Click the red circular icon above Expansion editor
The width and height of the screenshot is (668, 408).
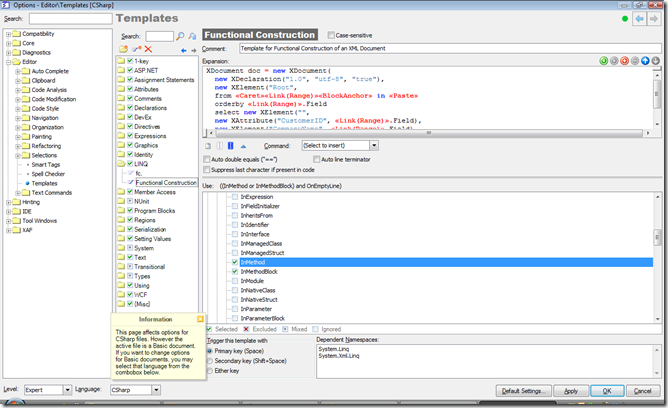click(625, 61)
